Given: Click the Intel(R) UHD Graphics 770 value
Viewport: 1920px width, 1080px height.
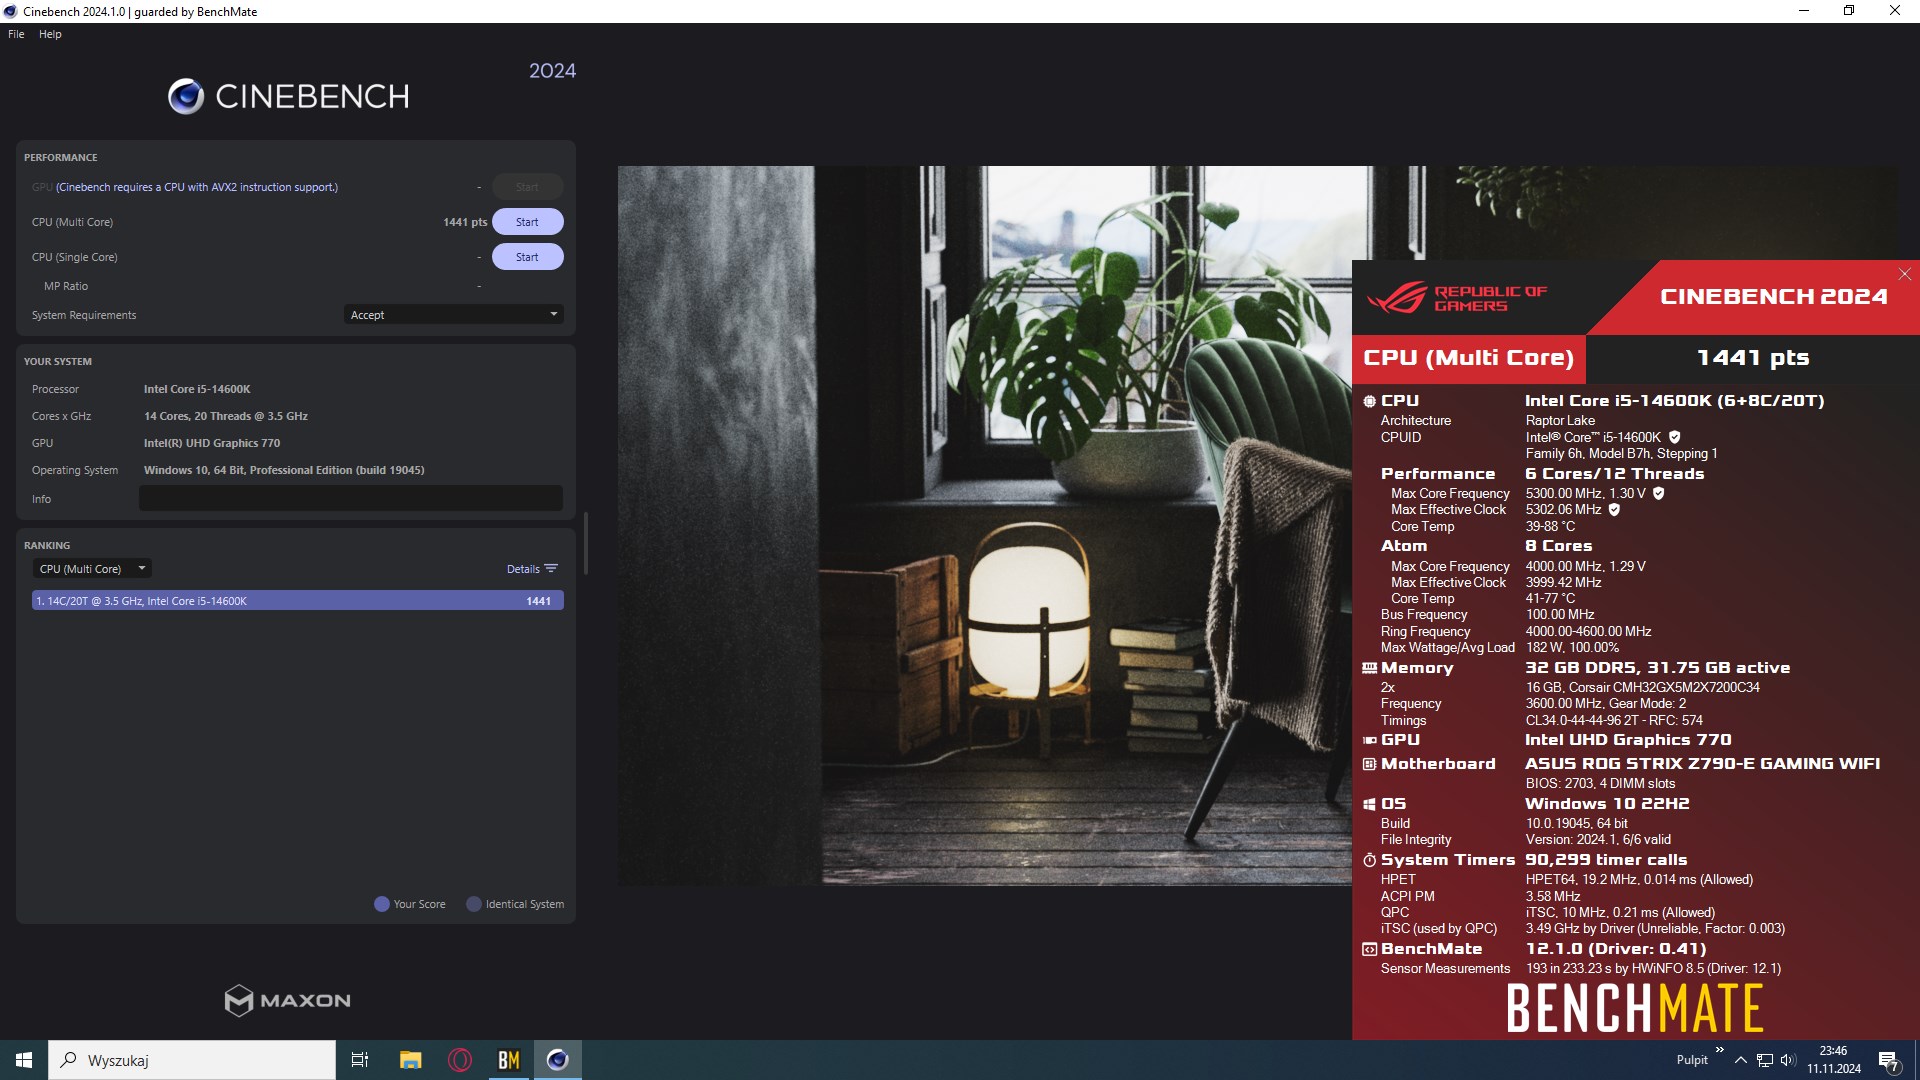Looking at the screenshot, I should [212, 443].
